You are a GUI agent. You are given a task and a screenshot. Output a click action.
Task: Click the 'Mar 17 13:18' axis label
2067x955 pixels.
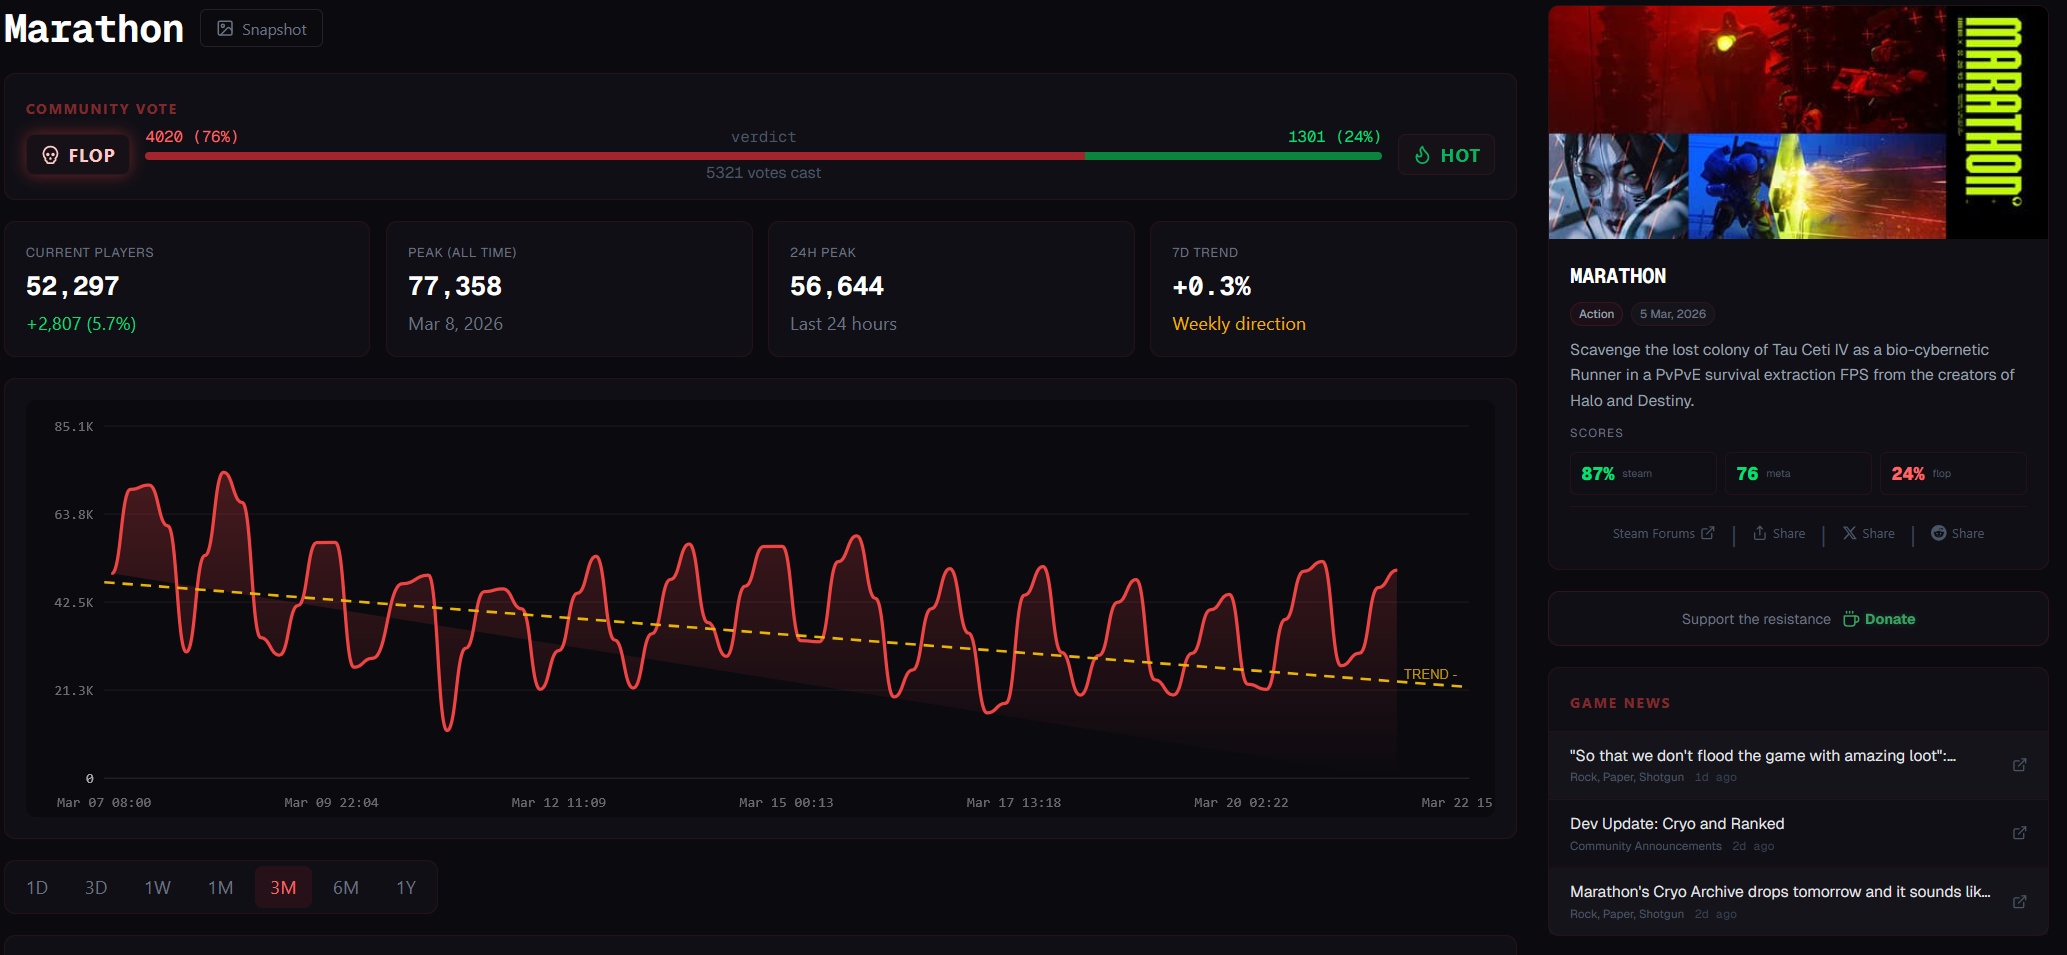[1014, 803]
